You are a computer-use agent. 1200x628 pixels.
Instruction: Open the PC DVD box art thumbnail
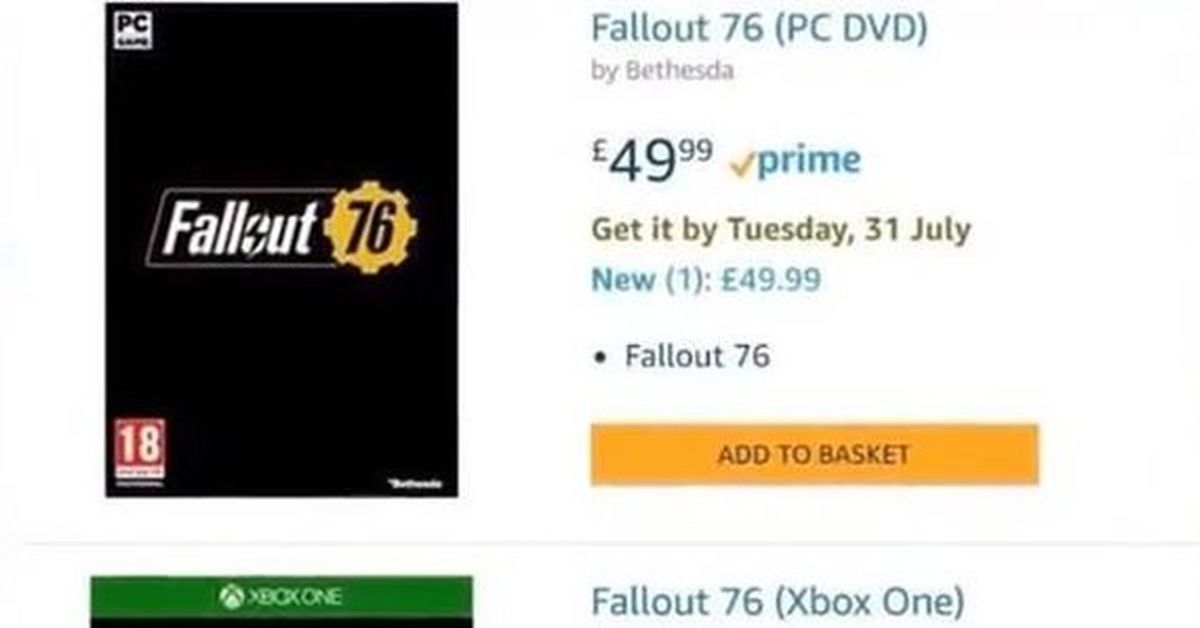click(282, 249)
